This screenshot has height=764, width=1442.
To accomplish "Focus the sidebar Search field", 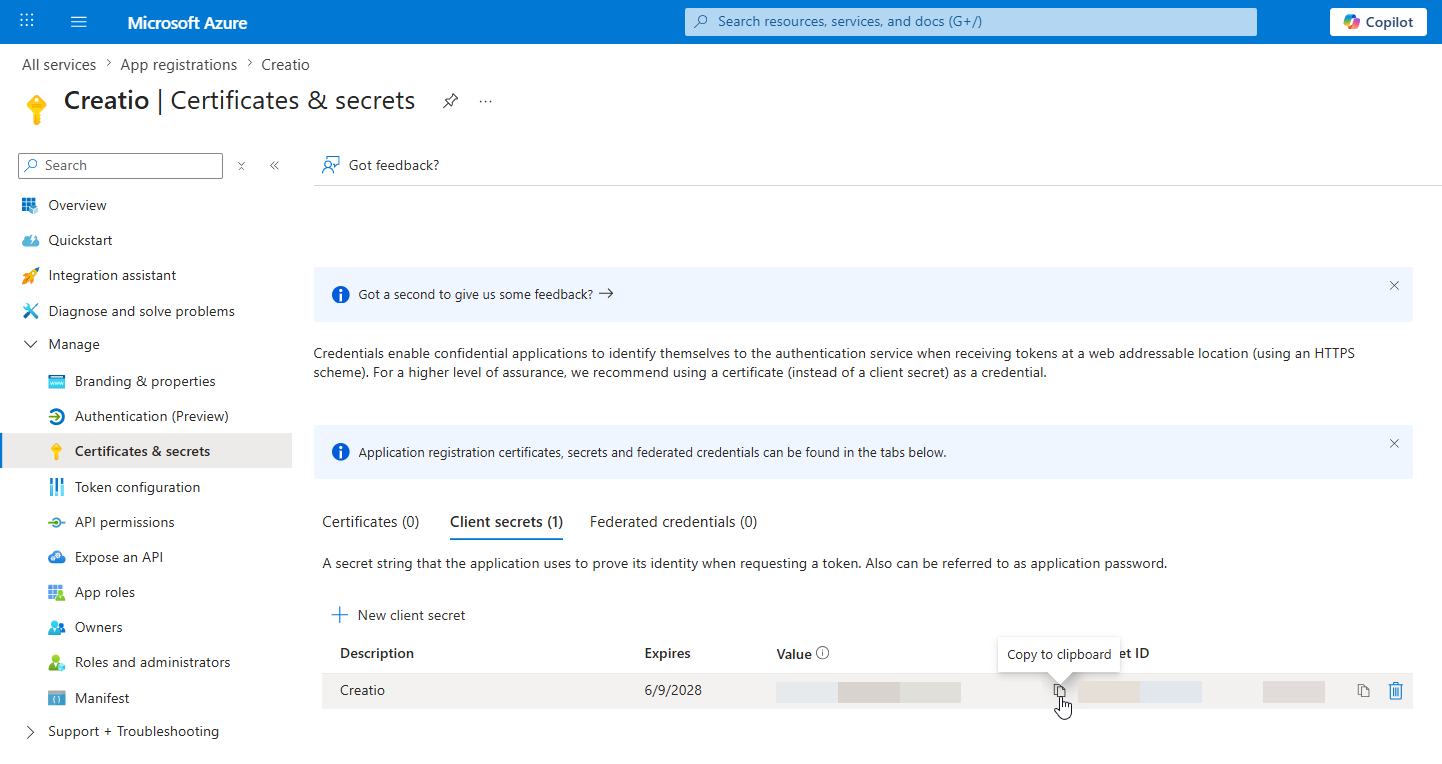I will tap(120, 166).
